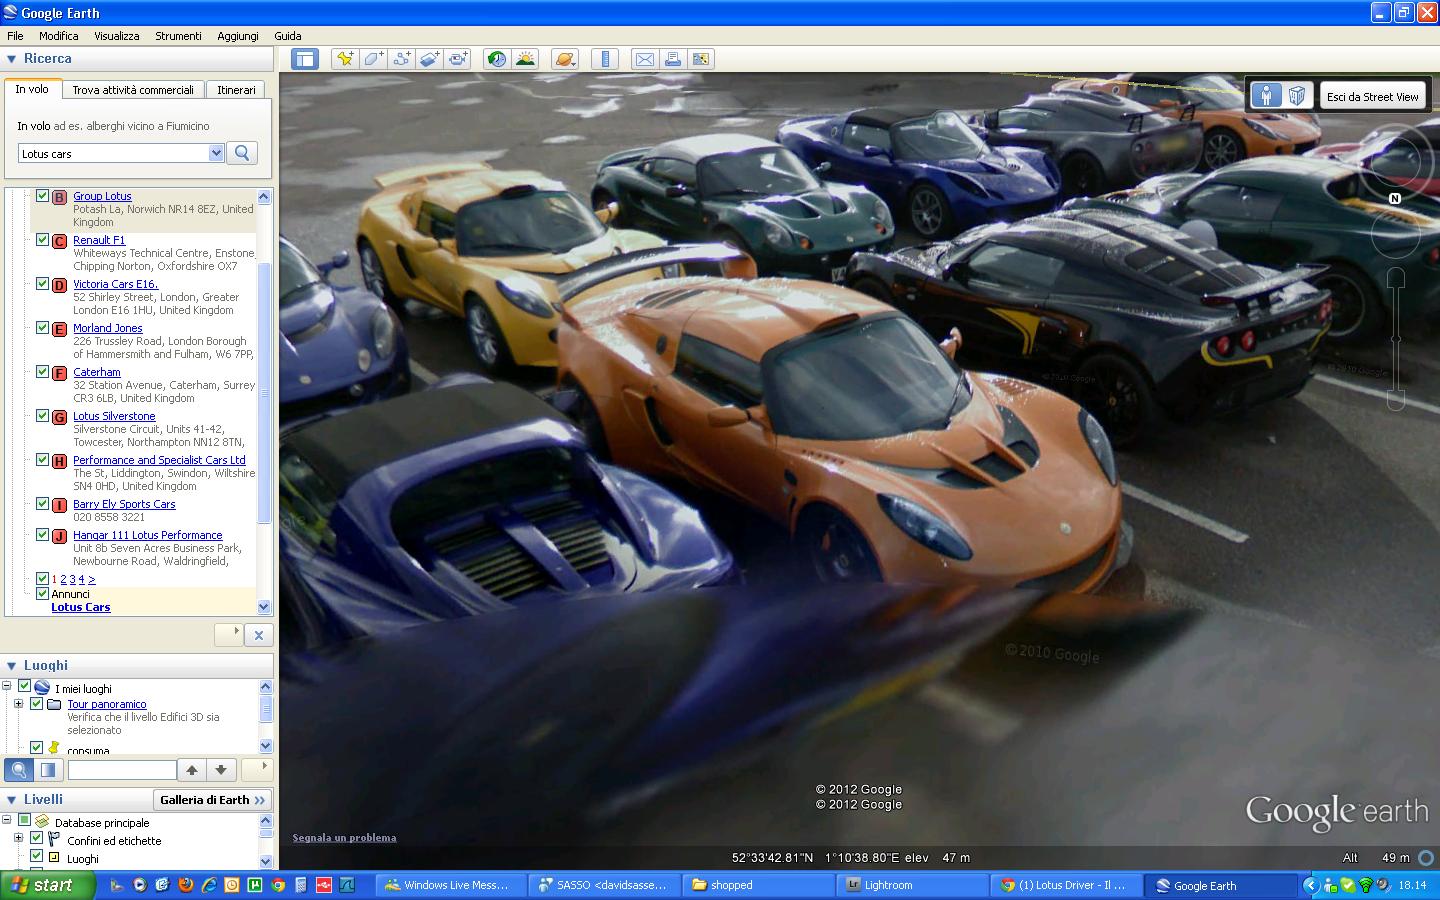Collapse the Database principale tree node
Screen dimensions: 1440x900
(7, 821)
